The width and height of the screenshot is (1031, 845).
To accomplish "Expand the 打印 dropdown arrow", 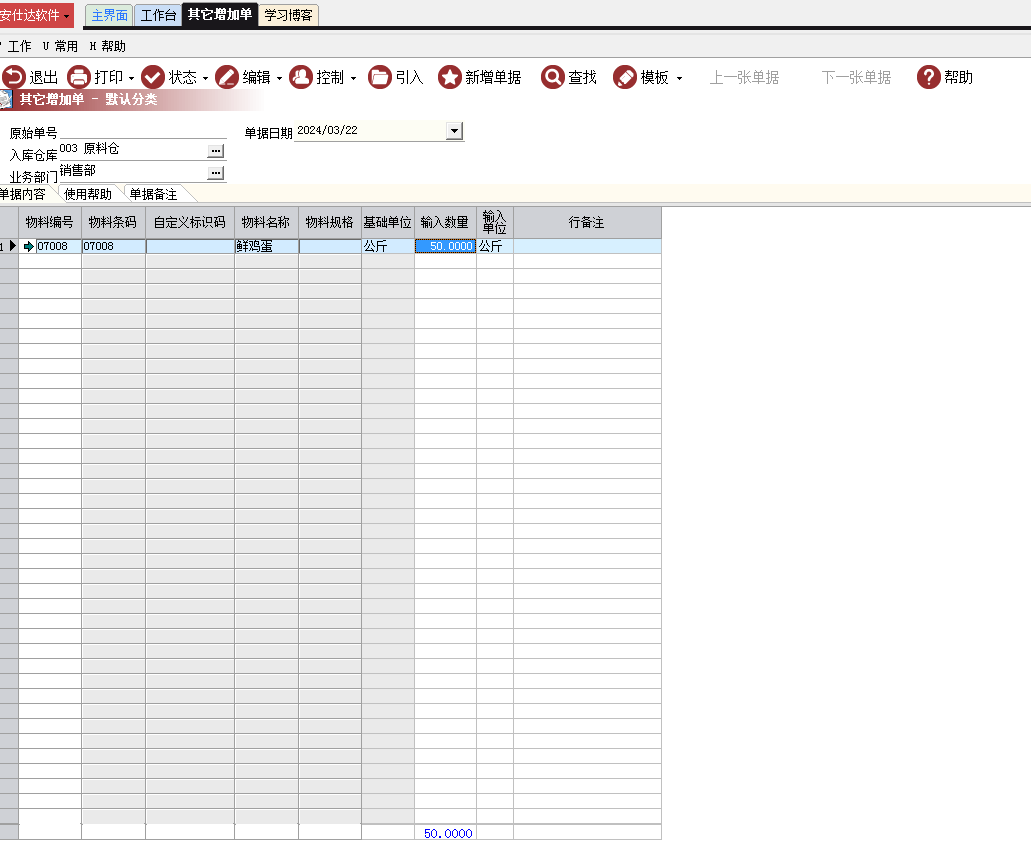I will tap(132, 78).
